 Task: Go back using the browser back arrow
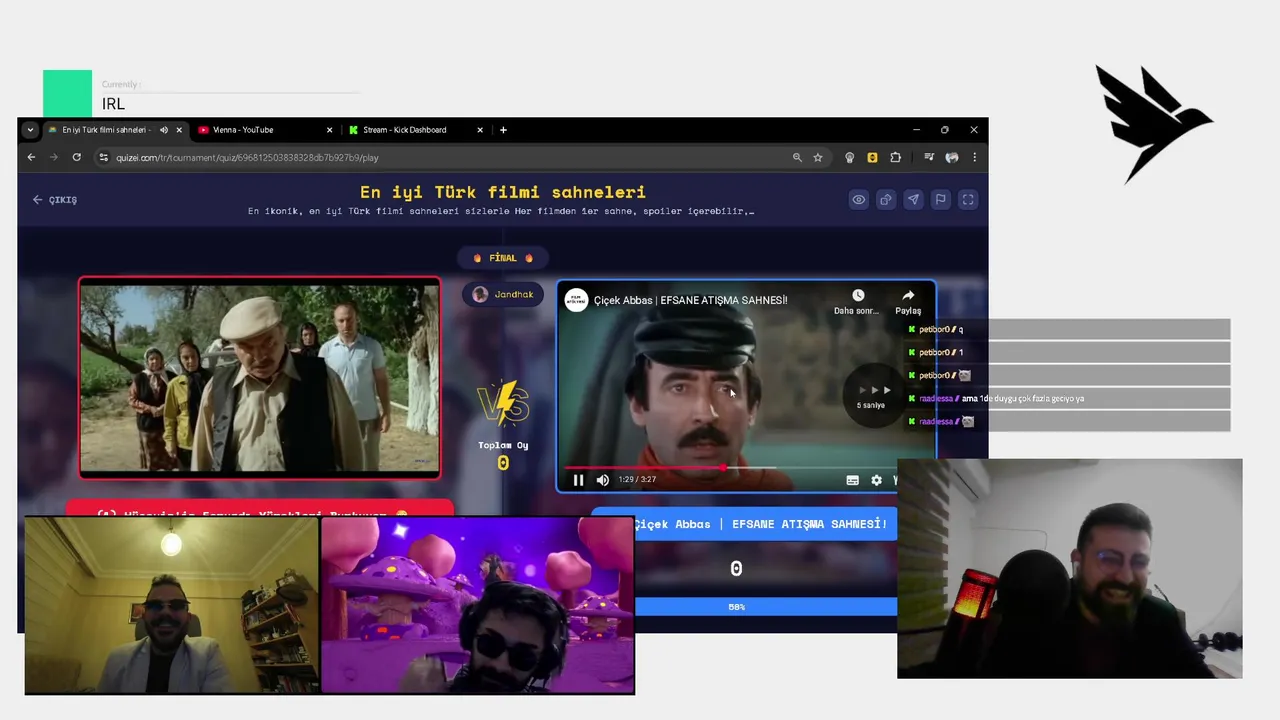pyautogui.click(x=31, y=157)
